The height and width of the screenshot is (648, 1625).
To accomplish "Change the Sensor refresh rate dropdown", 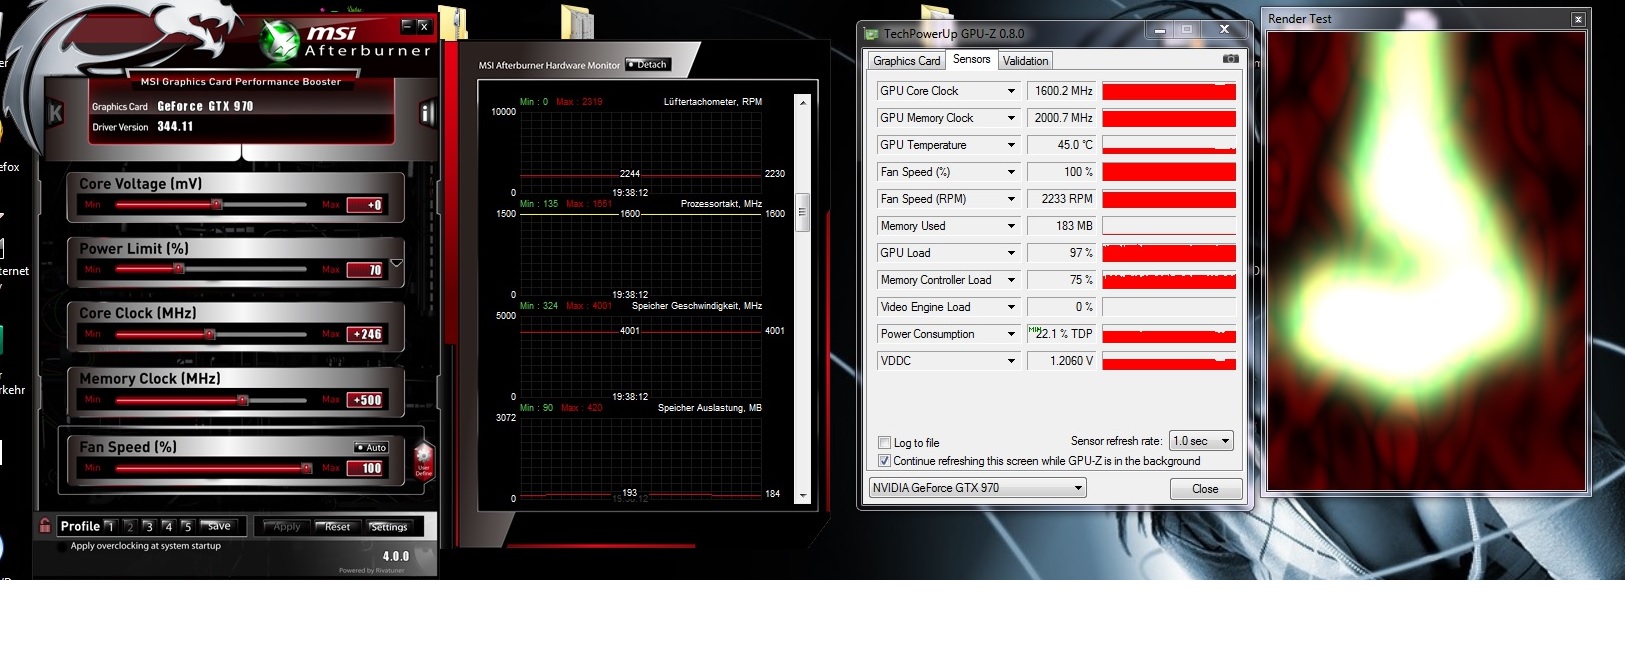I will pos(1201,441).
